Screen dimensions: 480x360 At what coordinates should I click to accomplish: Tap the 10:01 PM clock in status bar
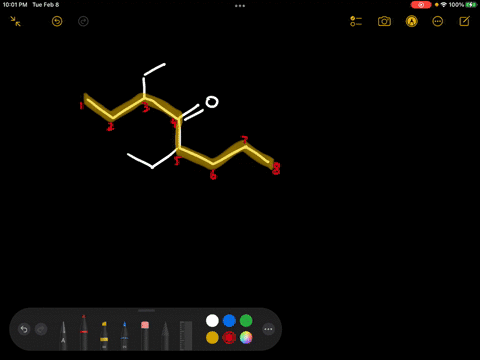pyautogui.click(x=15, y=5)
